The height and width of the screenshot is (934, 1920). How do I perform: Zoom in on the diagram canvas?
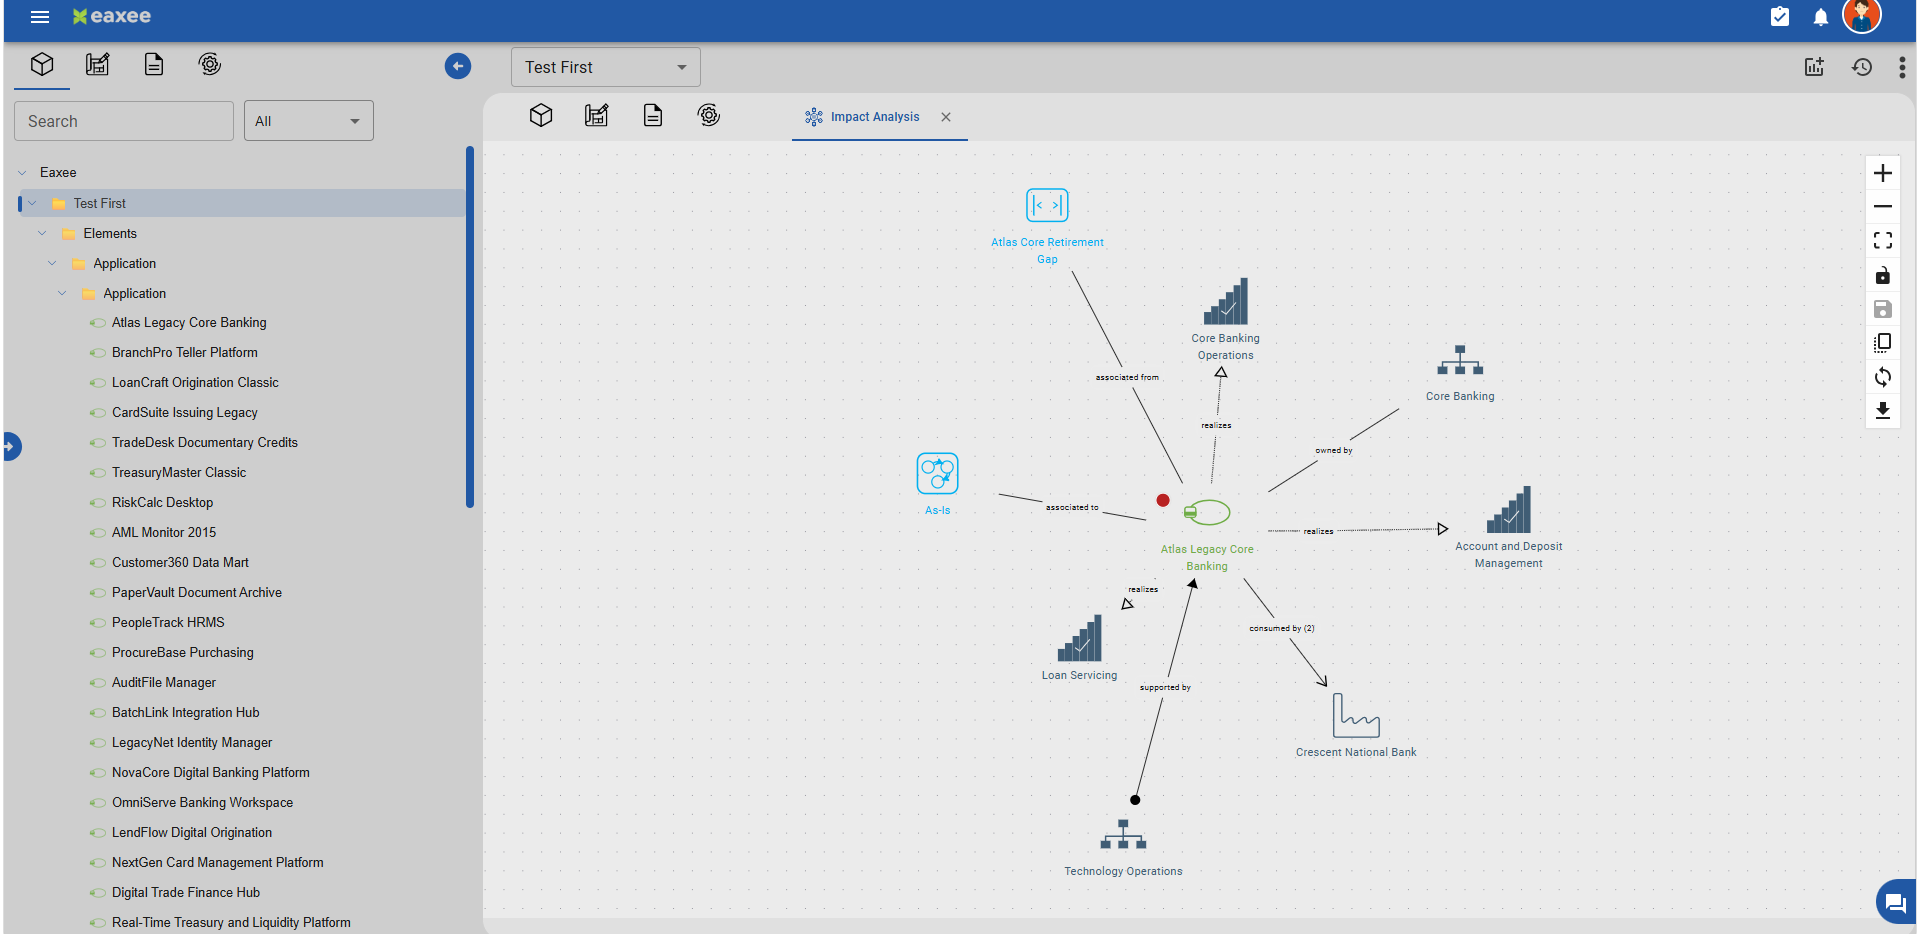point(1883,173)
